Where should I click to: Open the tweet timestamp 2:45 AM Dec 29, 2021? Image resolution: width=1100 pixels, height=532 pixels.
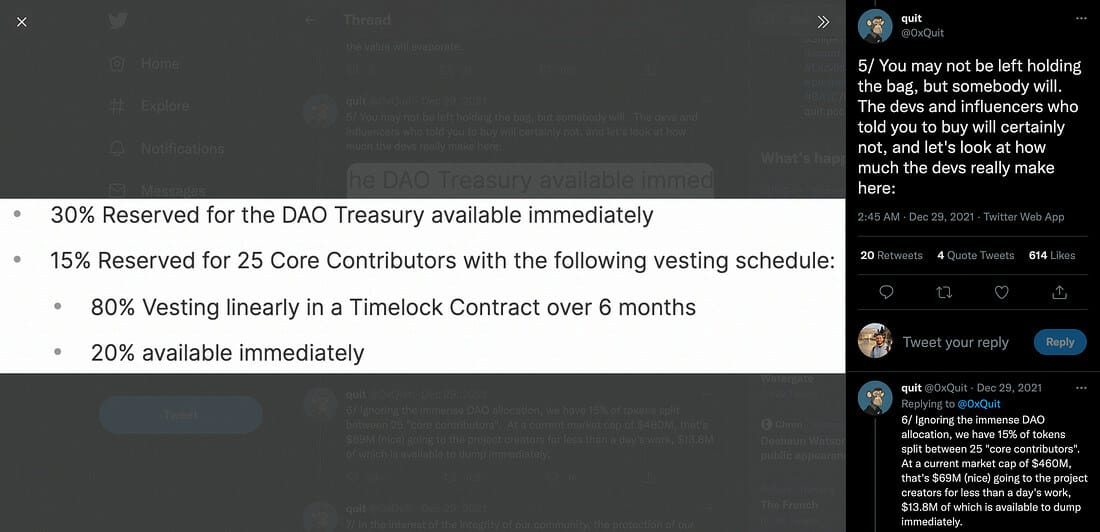[915, 217]
